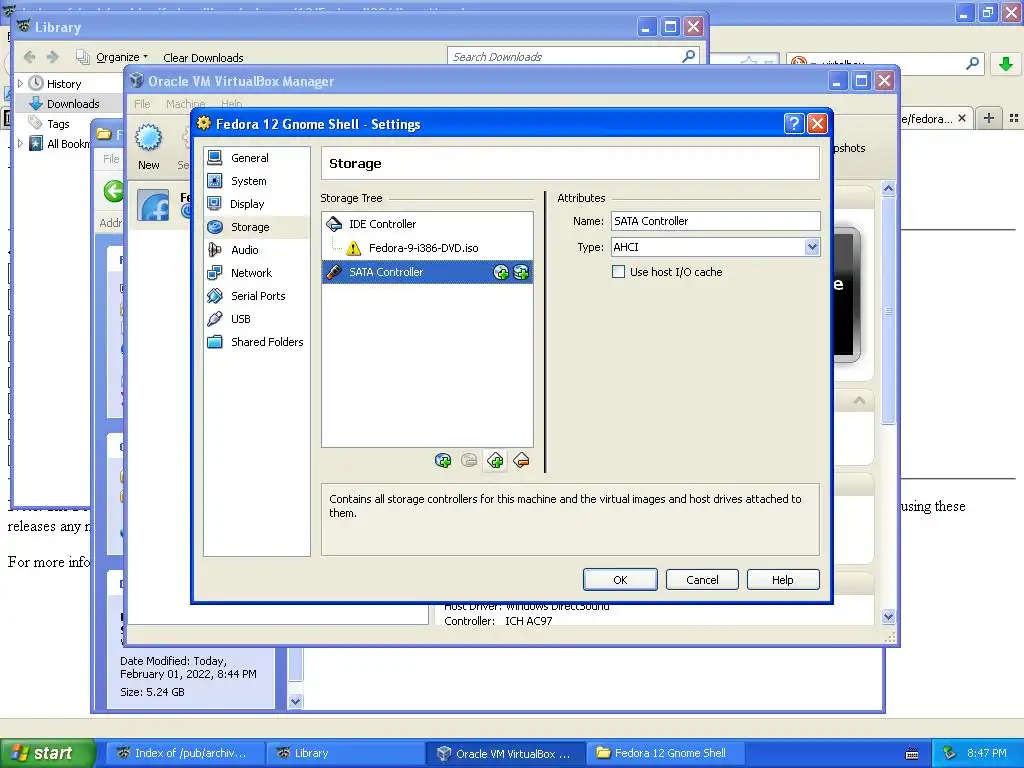Add CD/DVD device on SATA Controller row
Viewport: 1024px width, 768px height.
coord(501,272)
